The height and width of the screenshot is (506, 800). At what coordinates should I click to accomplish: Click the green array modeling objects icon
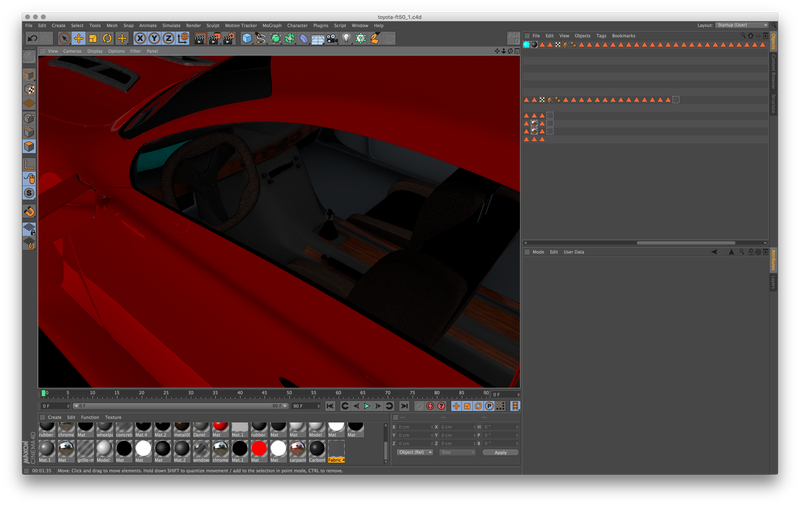(289, 38)
